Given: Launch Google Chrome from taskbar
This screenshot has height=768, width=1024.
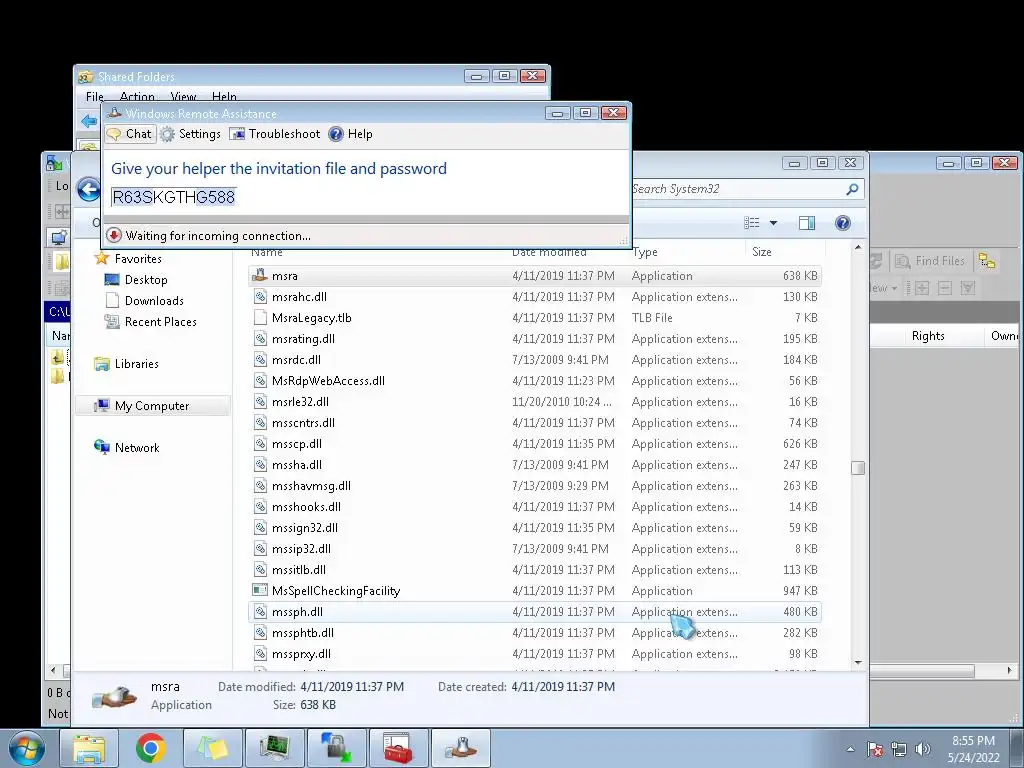Looking at the screenshot, I should (x=151, y=748).
